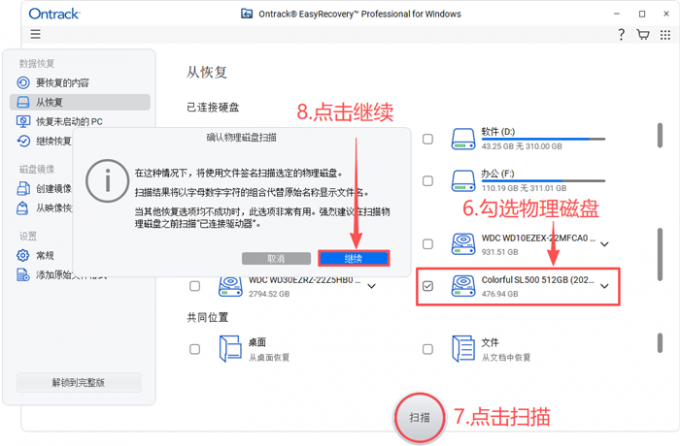Click 476.94 GB size text
680x446 pixels.
pos(500,294)
